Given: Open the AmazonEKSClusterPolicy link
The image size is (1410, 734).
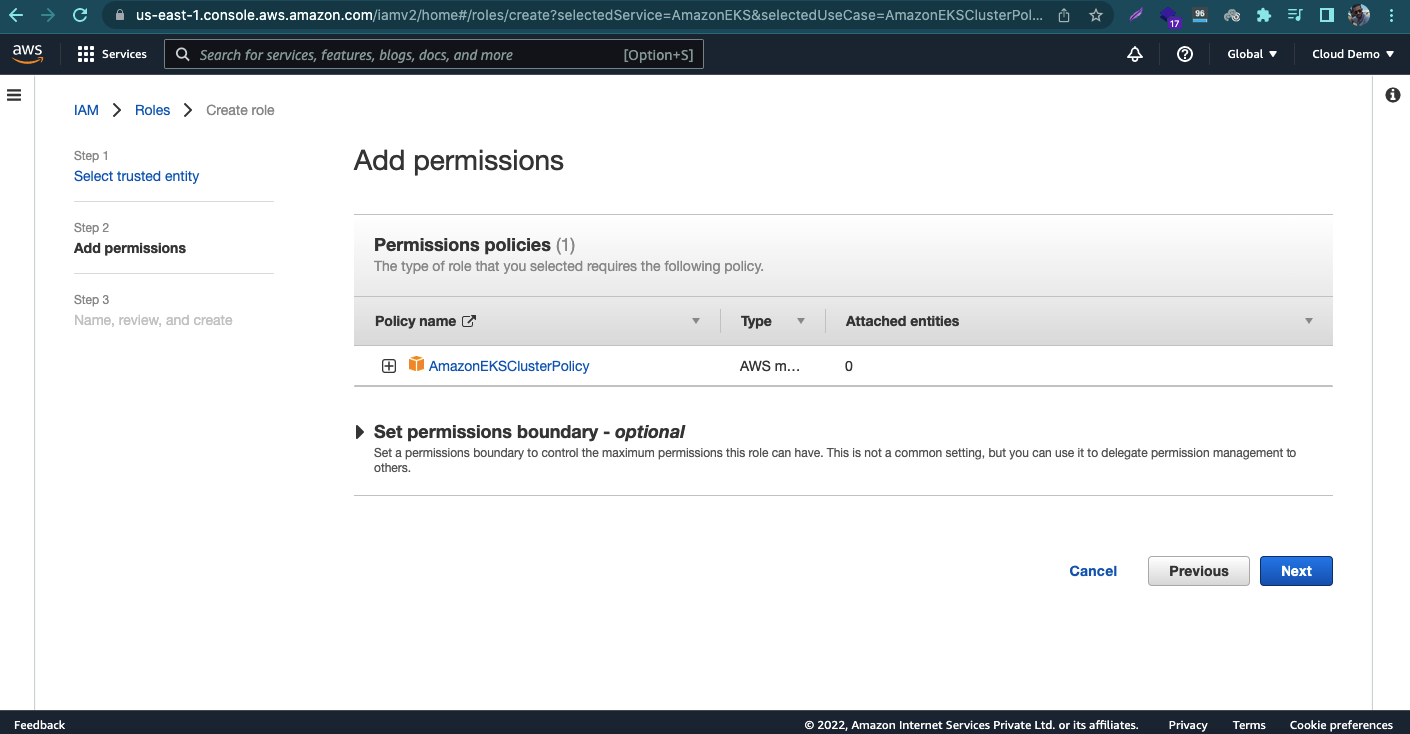Looking at the screenshot, I should coord(509,366).
